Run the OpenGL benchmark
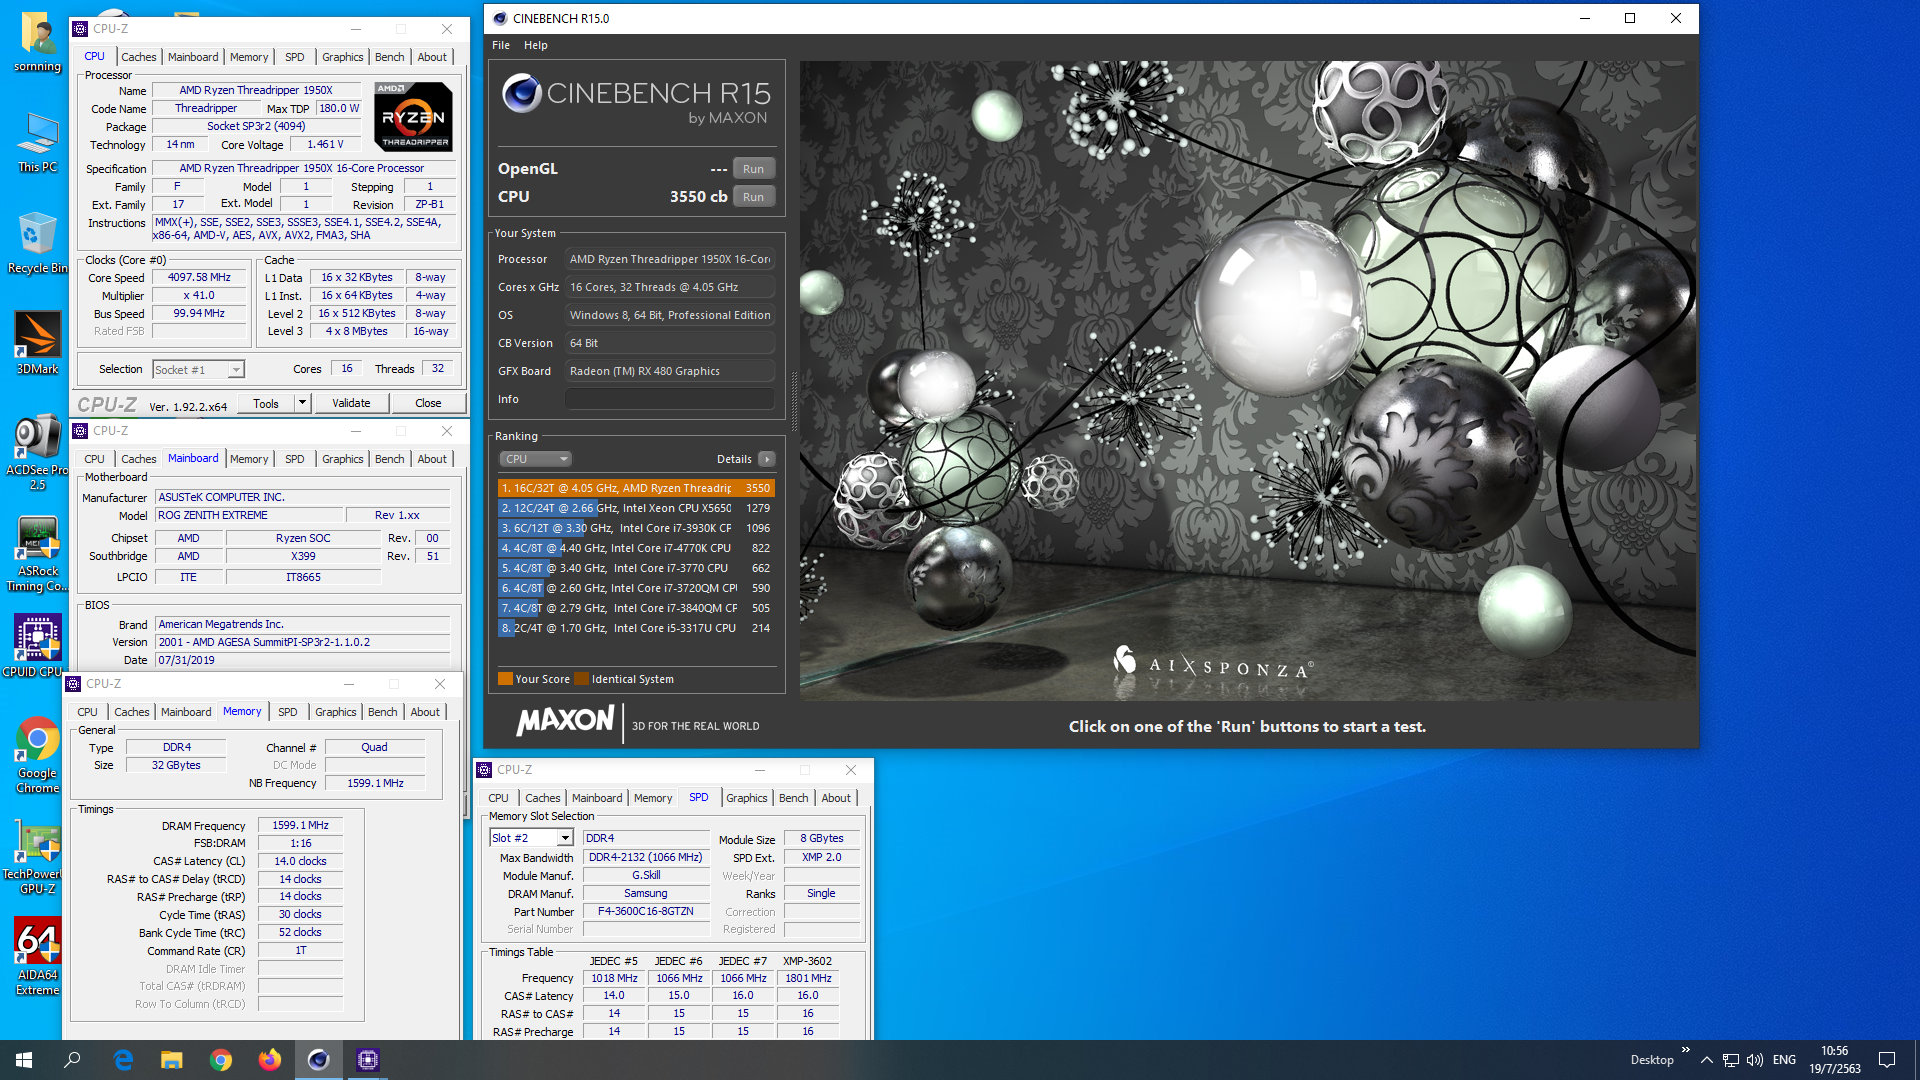 click(754, 169)
